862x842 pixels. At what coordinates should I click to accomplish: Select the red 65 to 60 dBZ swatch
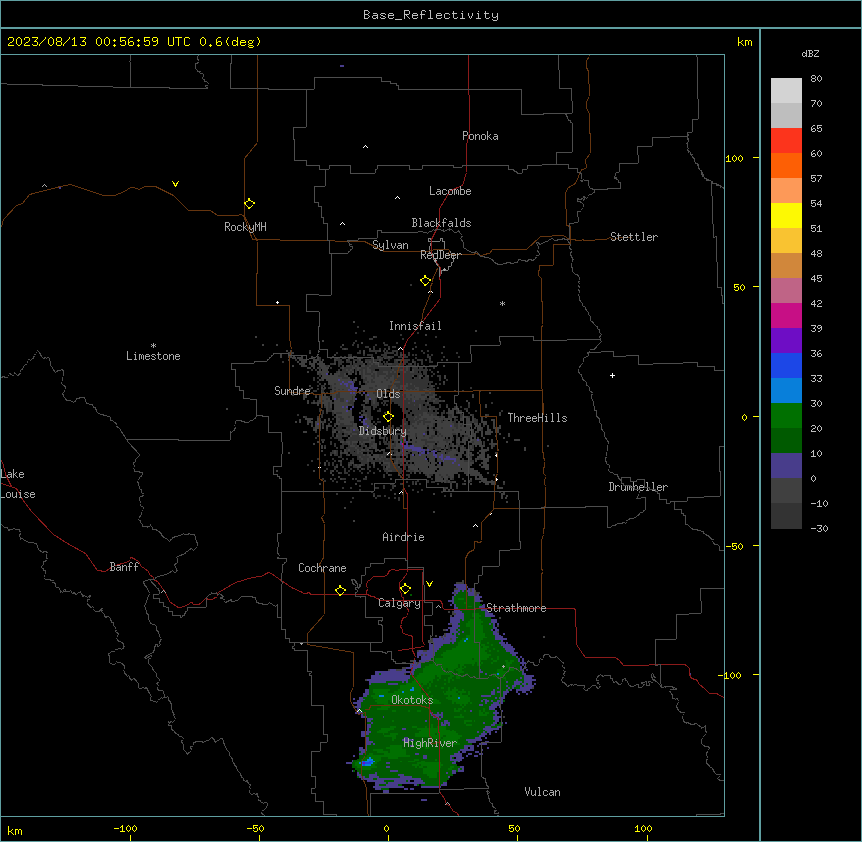click(786, 140)
